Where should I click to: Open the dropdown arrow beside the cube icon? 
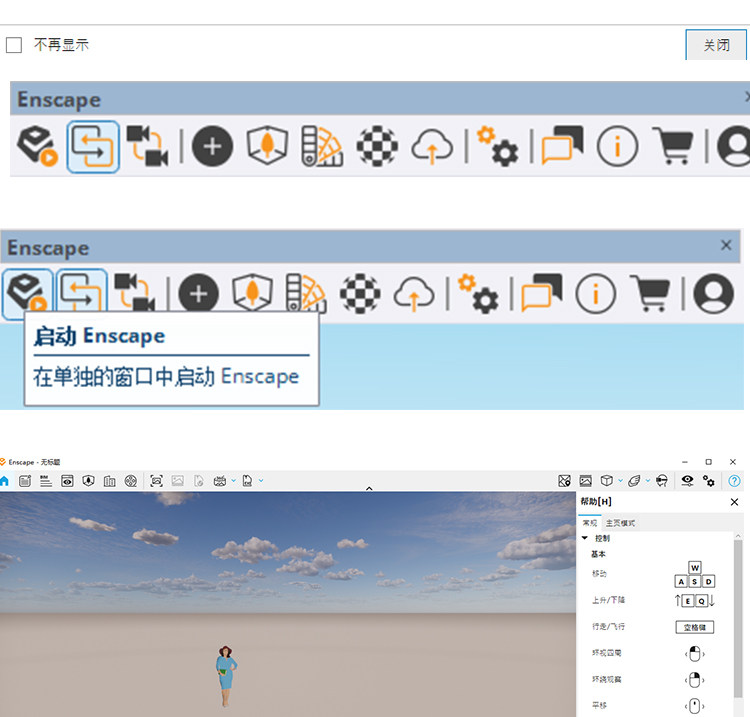click(x=620, y=480)
